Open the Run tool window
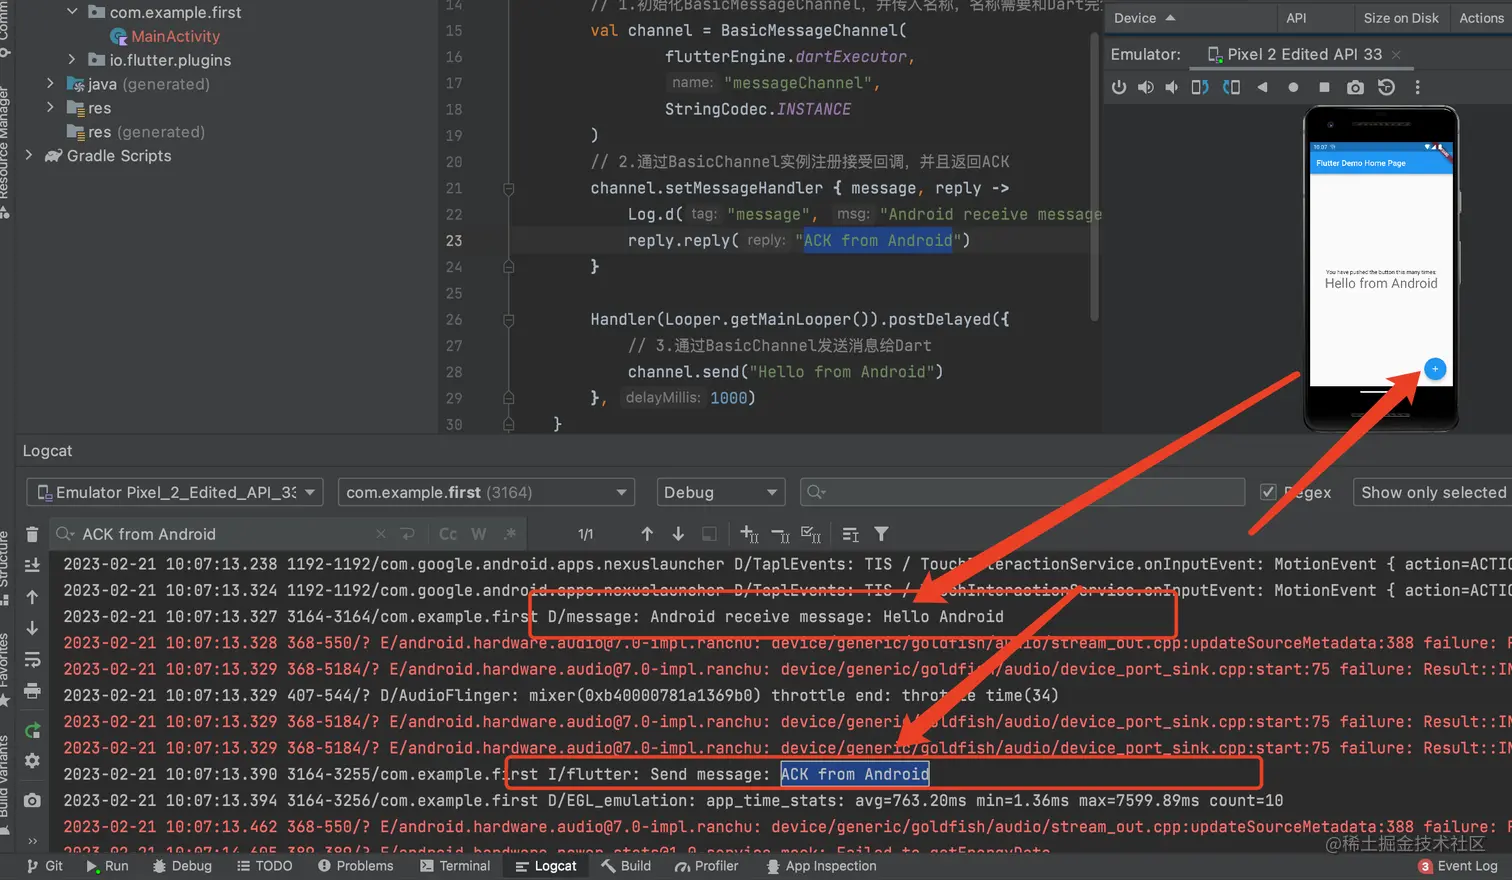The image size is (1512, 880). [107, 866]
